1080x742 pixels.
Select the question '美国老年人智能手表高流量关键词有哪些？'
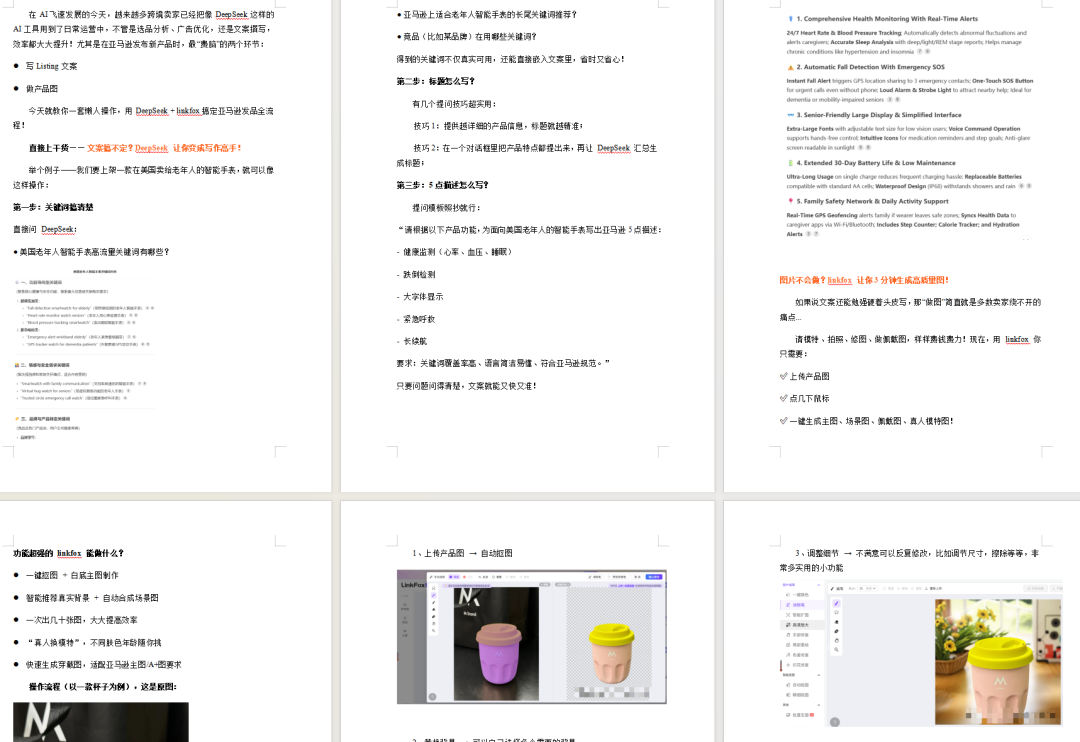94,251
